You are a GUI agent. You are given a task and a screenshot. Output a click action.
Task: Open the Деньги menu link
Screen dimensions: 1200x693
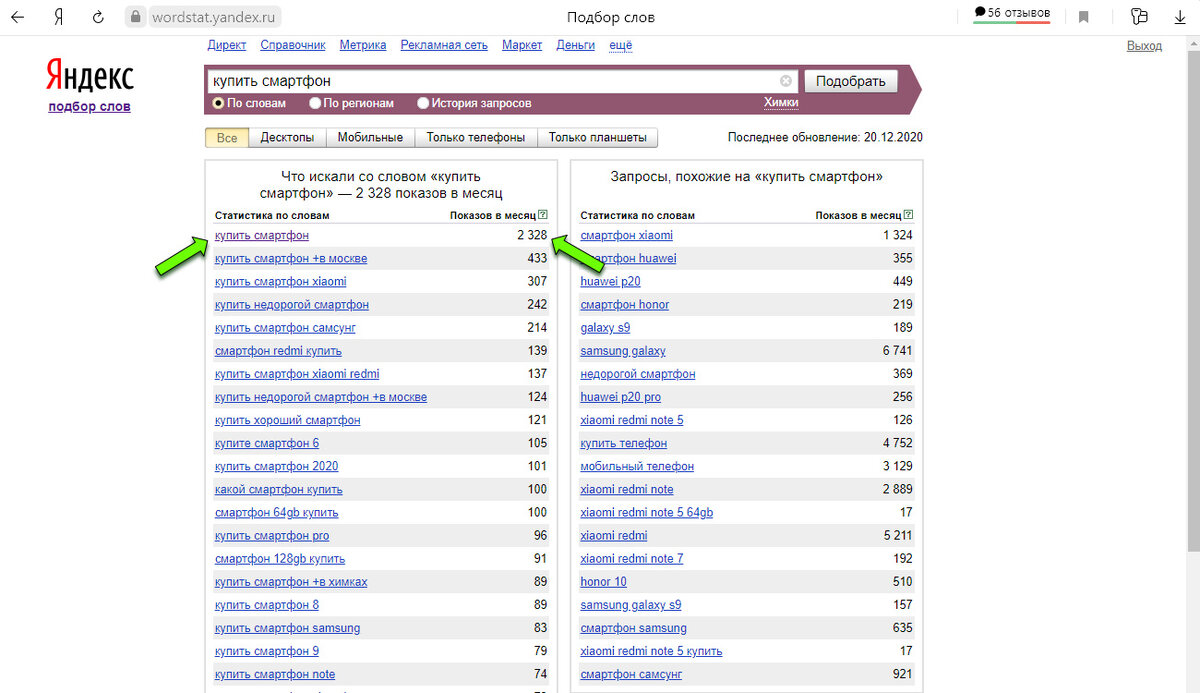point(575,45)
